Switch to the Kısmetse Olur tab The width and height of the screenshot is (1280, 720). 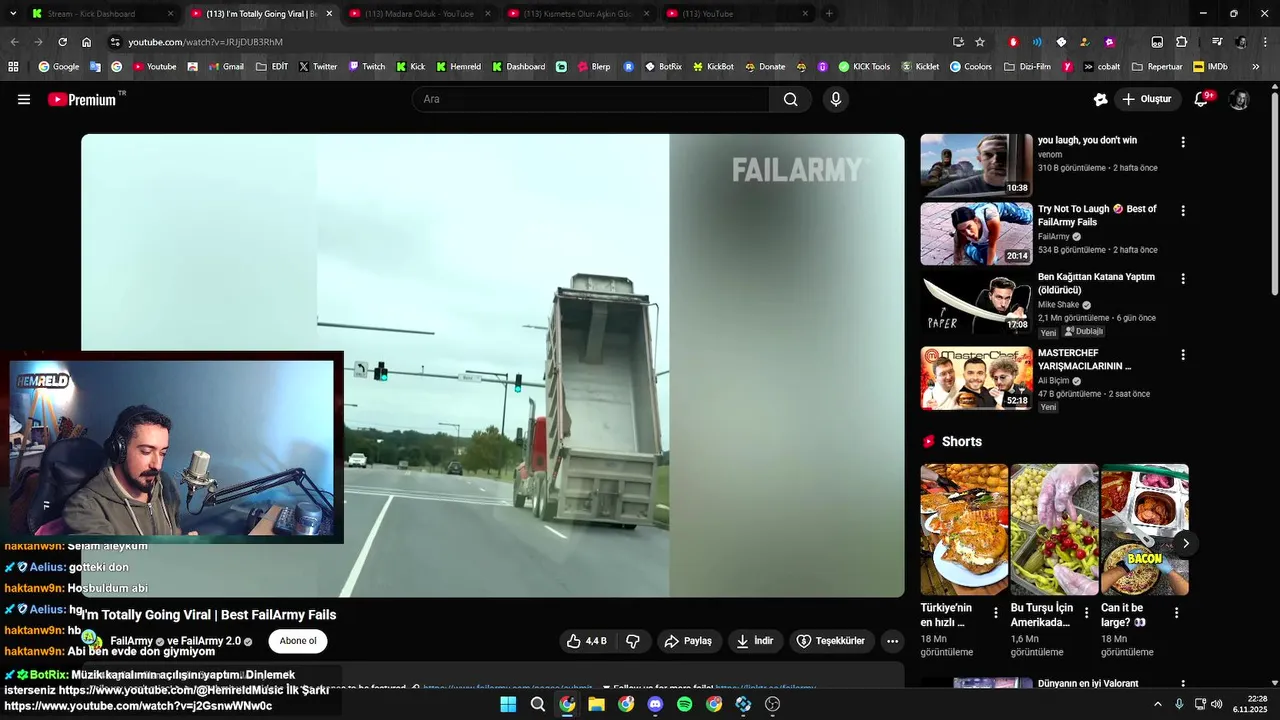[577, 14]
